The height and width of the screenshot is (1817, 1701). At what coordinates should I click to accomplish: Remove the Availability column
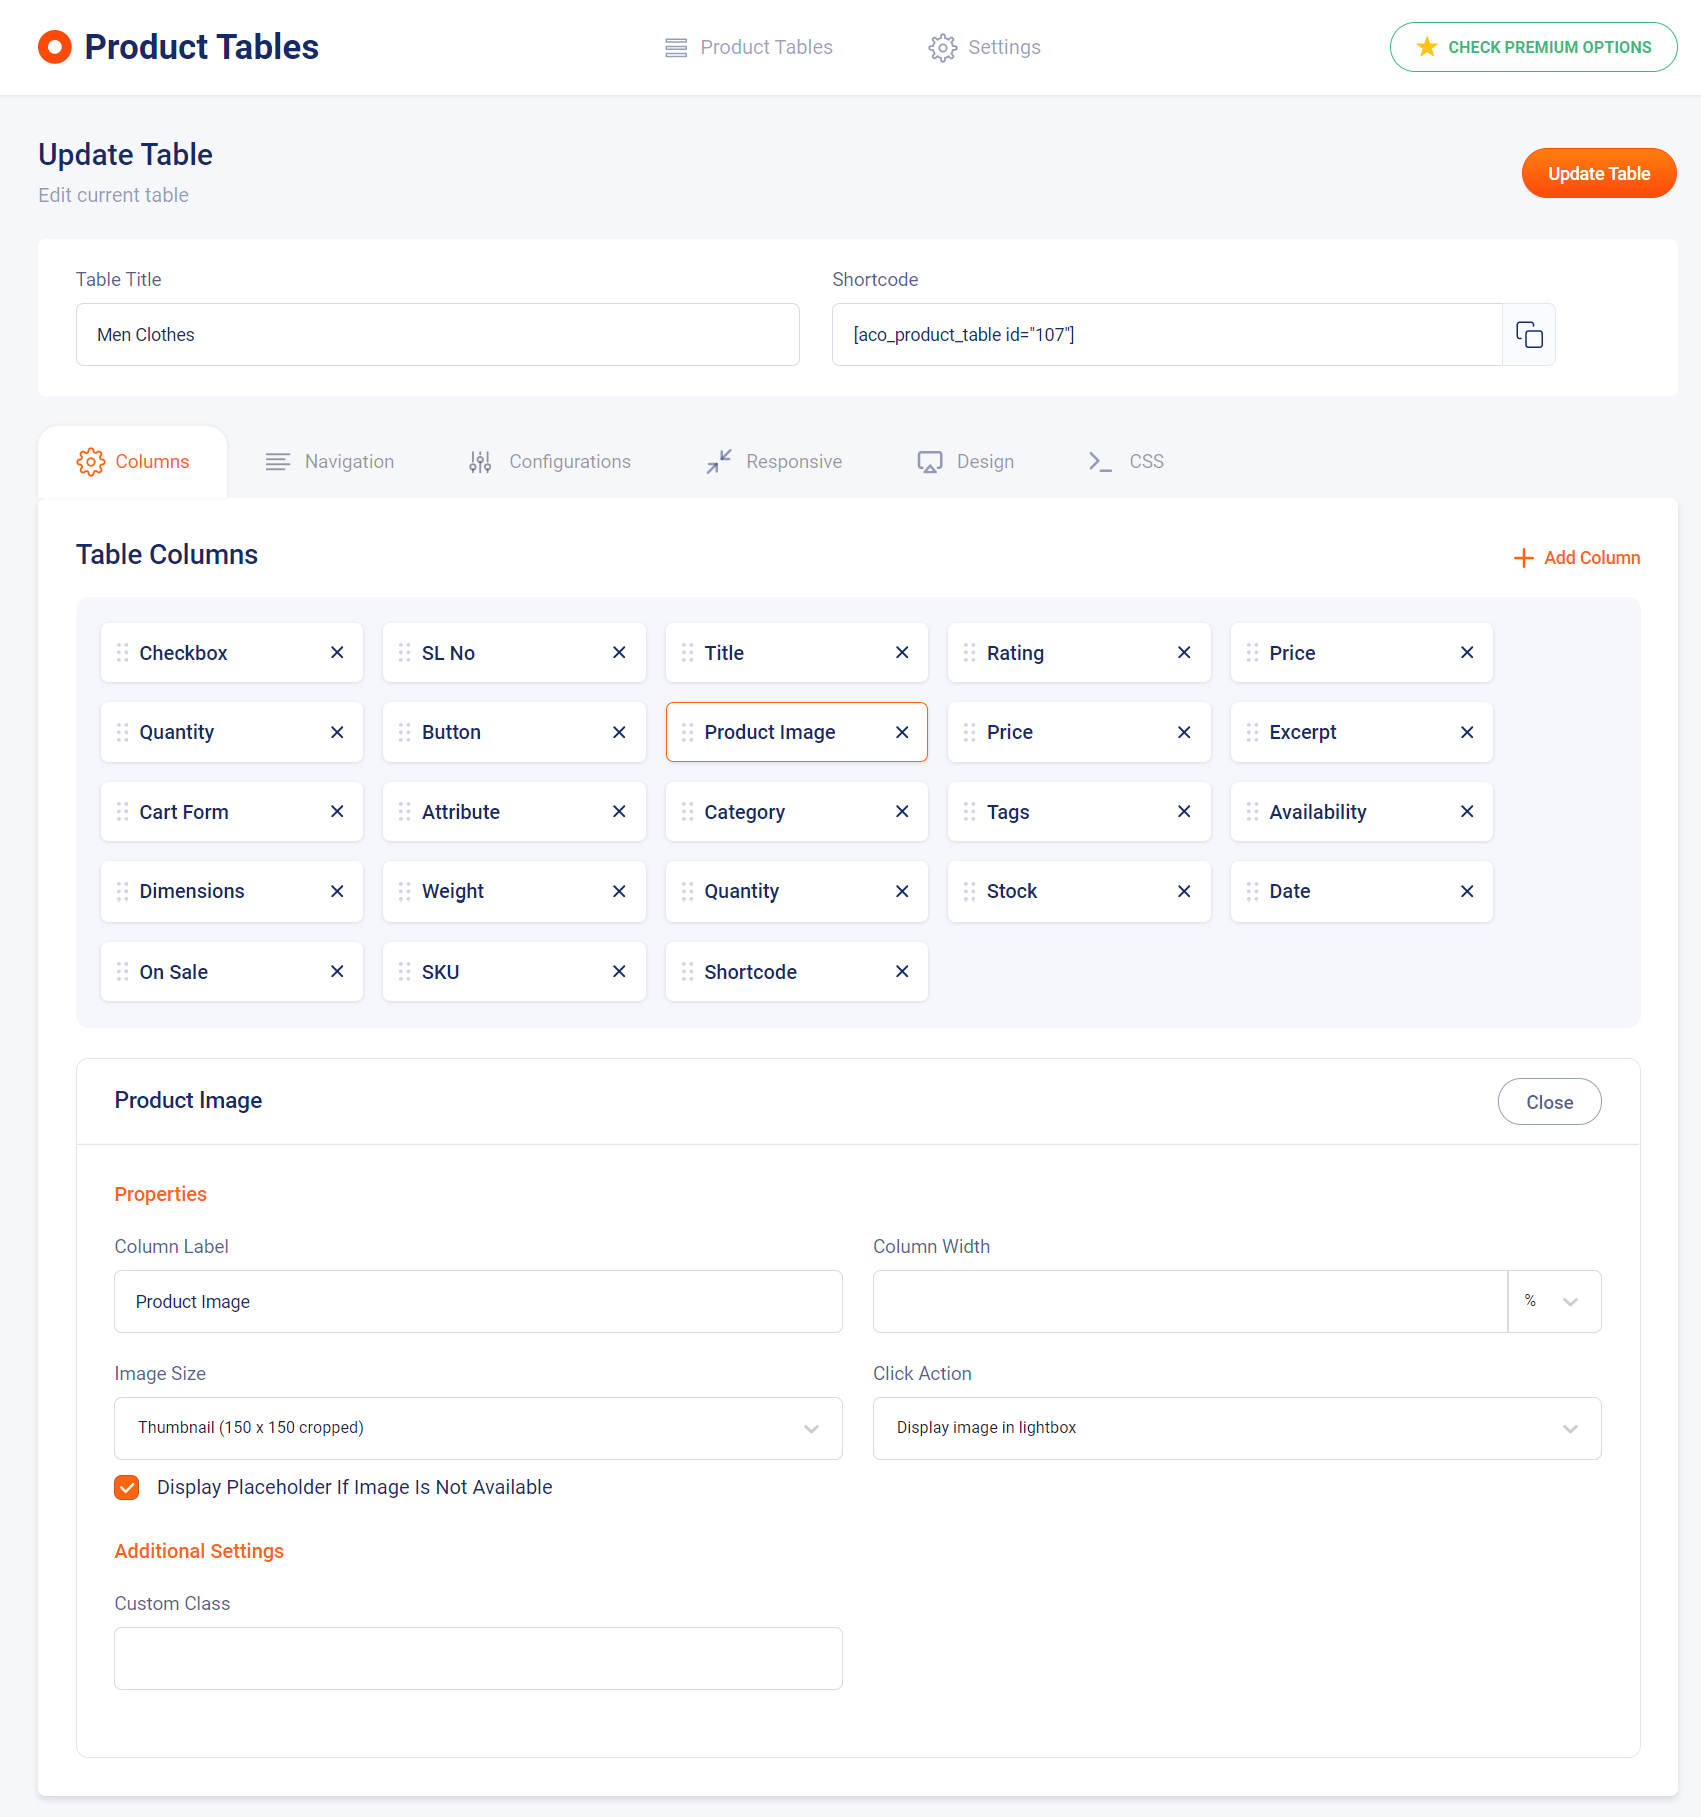coord(1467,812)
